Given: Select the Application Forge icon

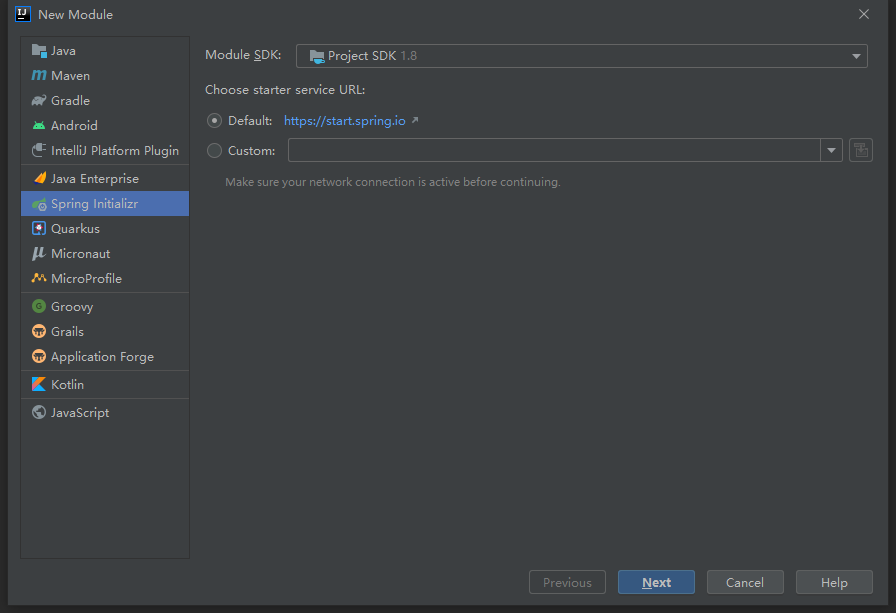Looking at the screenshot, I should tap(38, 356).
